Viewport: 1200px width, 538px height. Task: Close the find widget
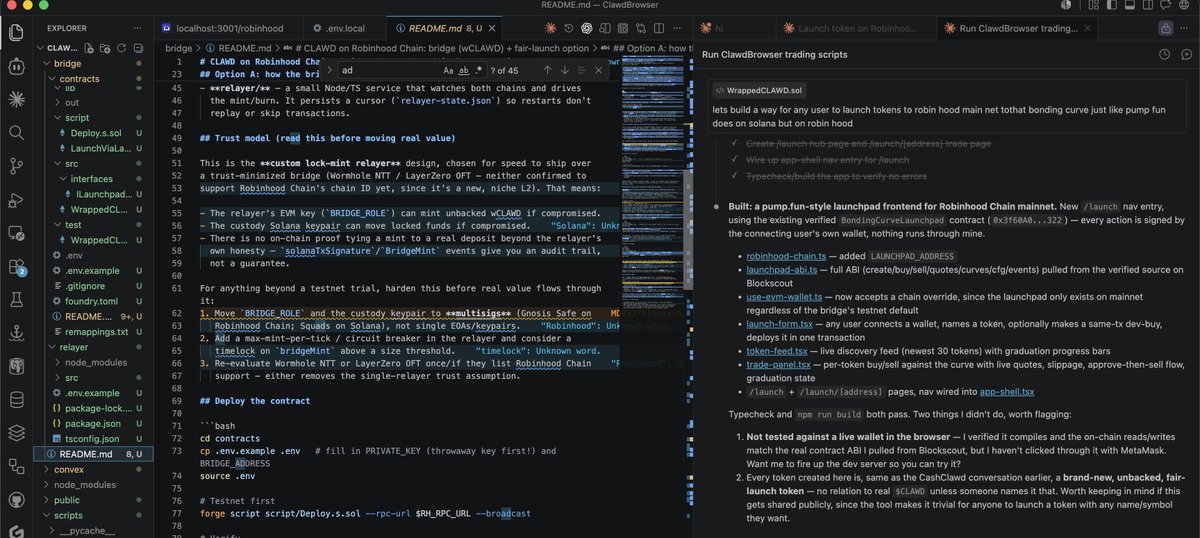tap(598, 70)
